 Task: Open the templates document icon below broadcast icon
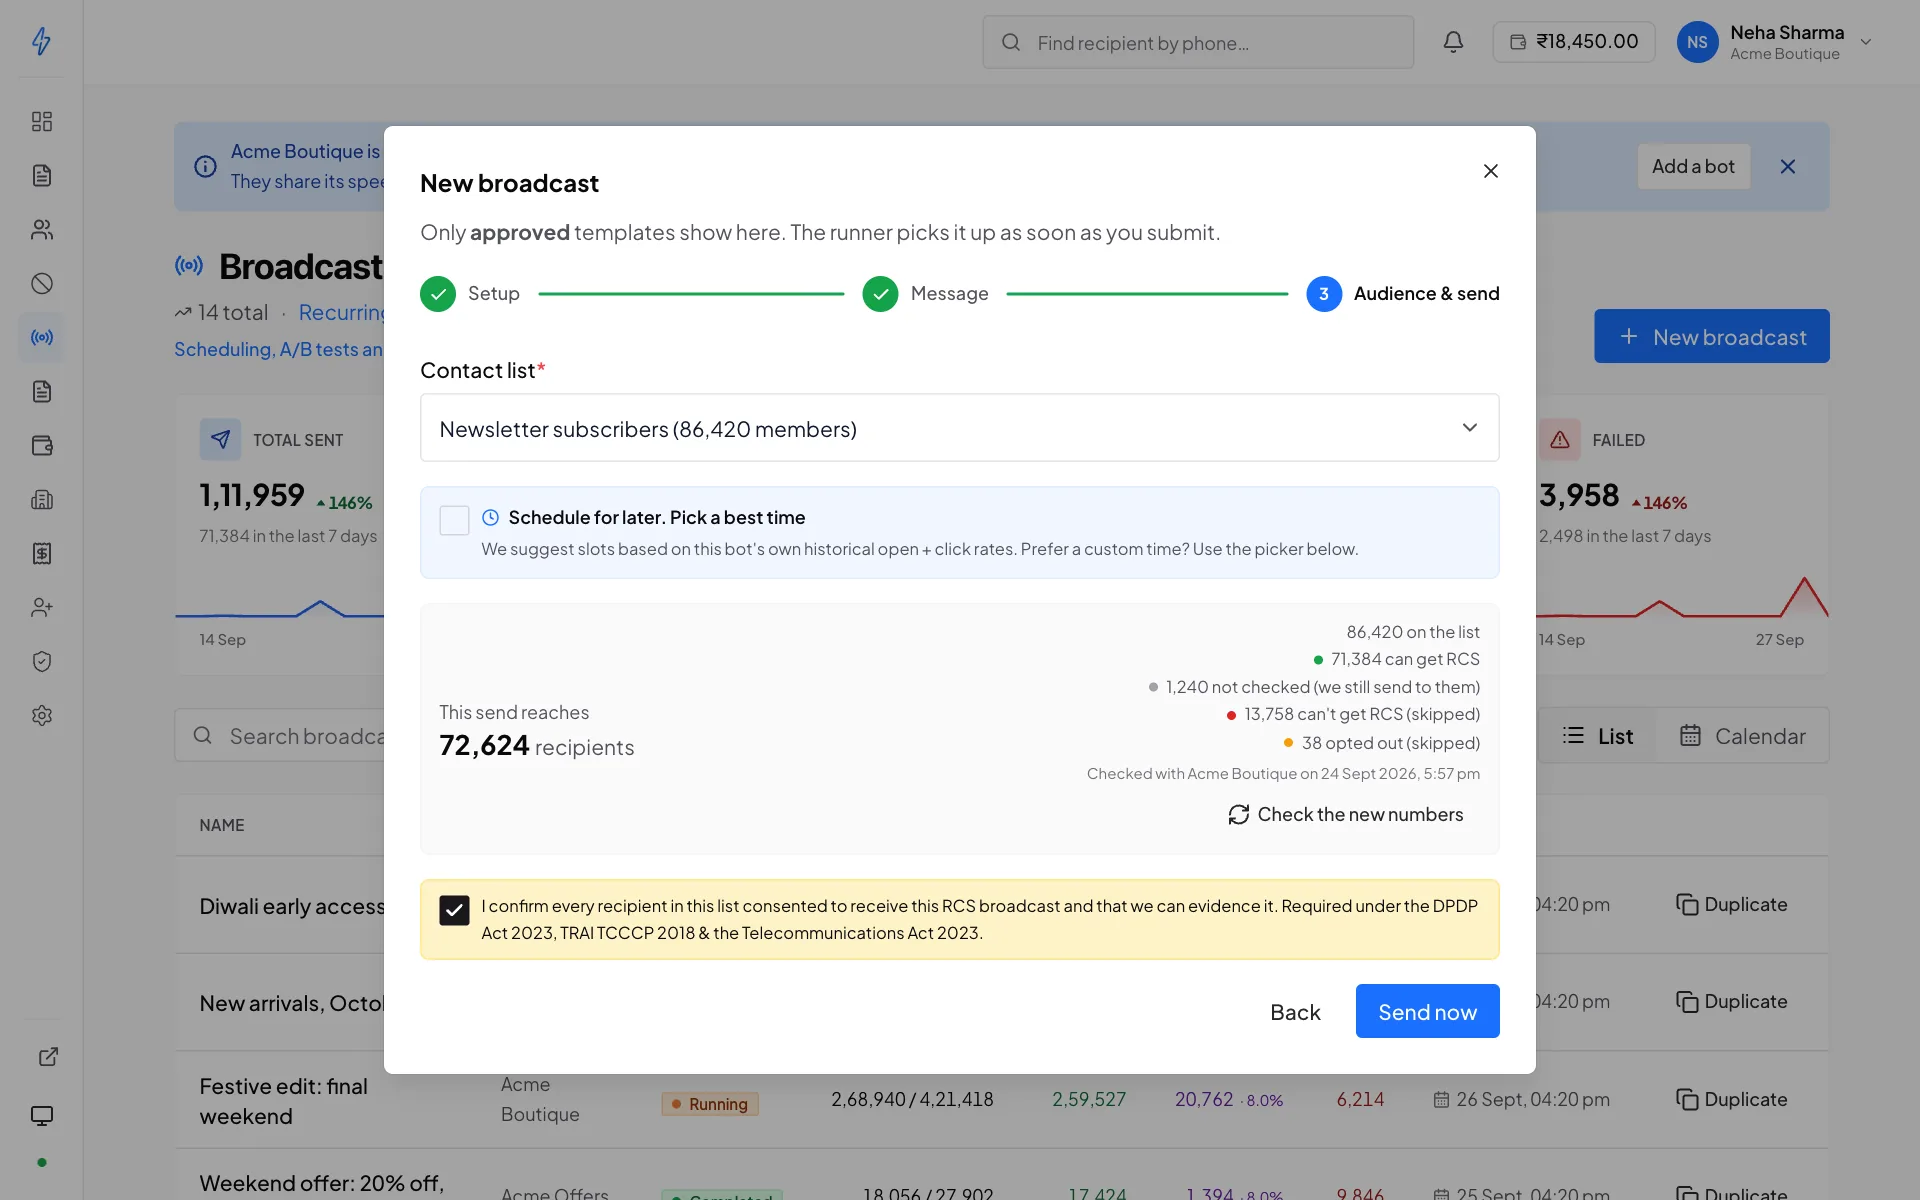41,391
